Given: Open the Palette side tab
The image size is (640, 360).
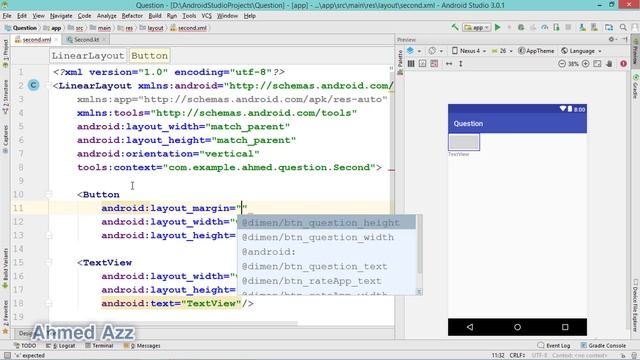Looking at the screenshot, I should point(400,61).
